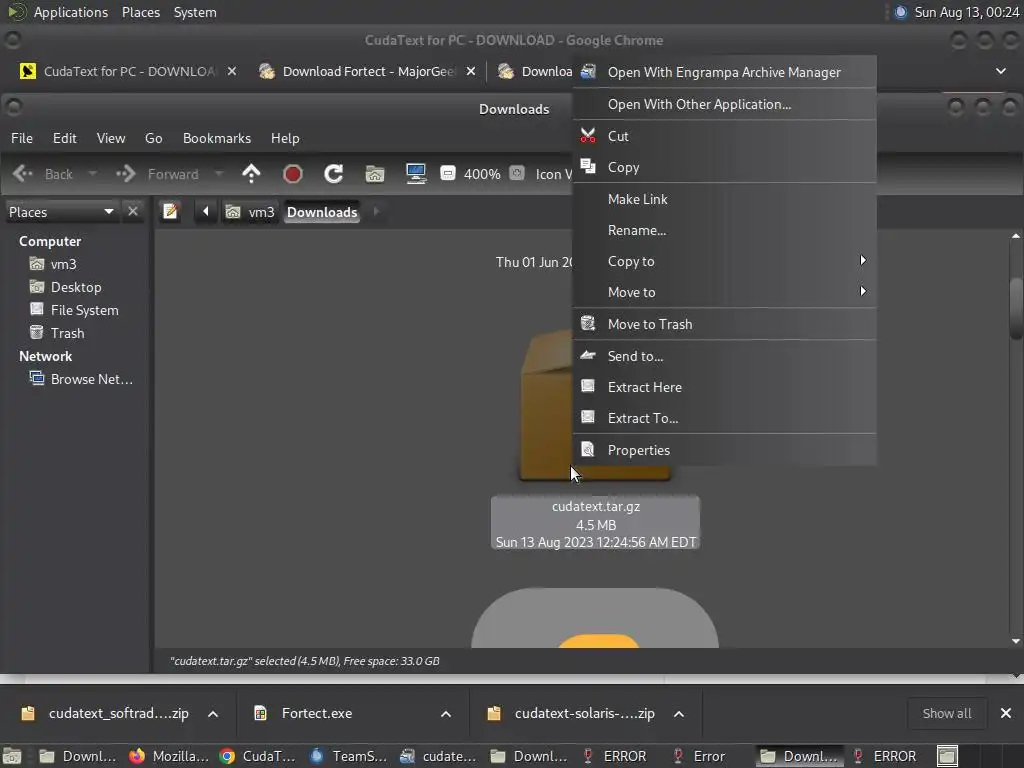Choose Send to... option
This screenshot has width=1024, height=768.
tap(724, 356)
